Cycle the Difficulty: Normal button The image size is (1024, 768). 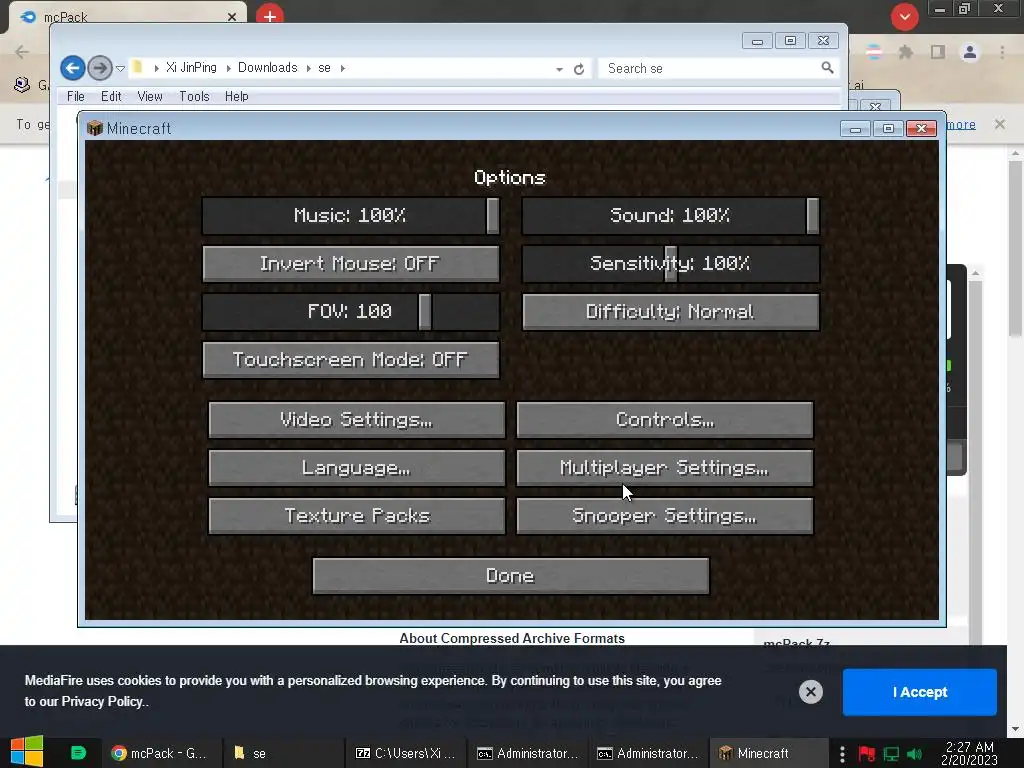point(671,312)
